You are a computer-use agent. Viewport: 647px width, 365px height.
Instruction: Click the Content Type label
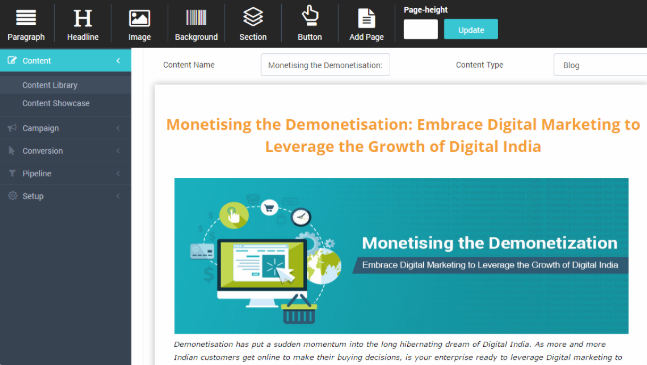(479, 65)
